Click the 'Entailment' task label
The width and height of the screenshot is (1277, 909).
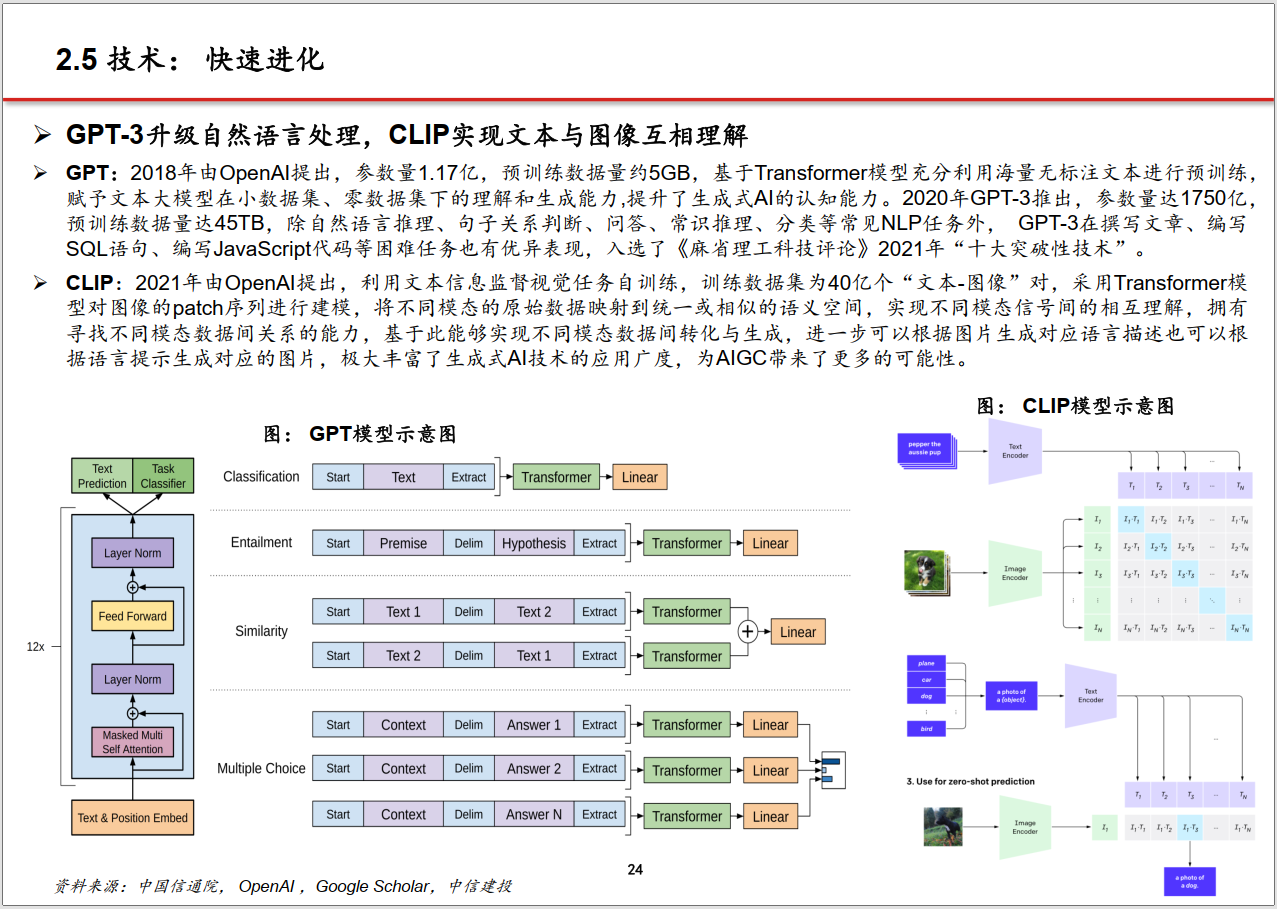point(261,543)
